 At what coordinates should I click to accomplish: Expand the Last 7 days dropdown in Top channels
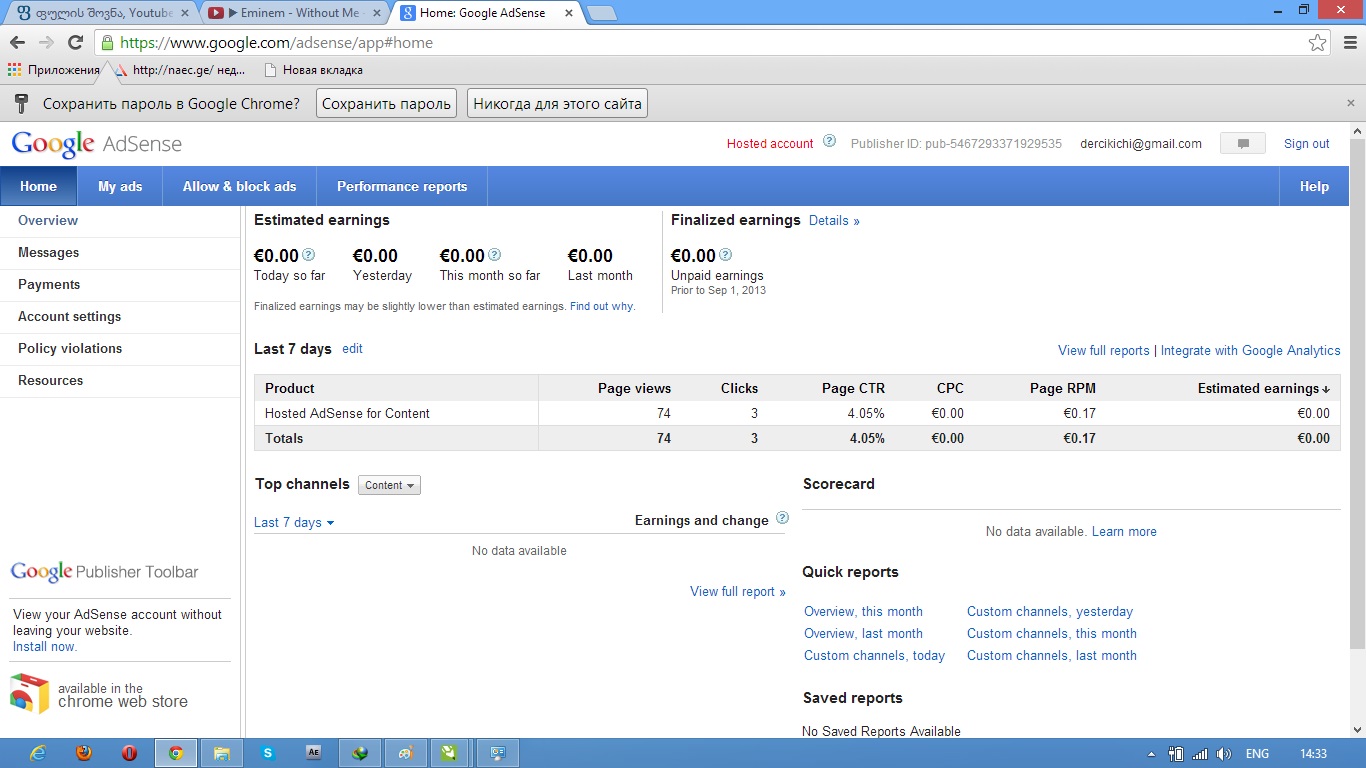click(x=294, y=522)
